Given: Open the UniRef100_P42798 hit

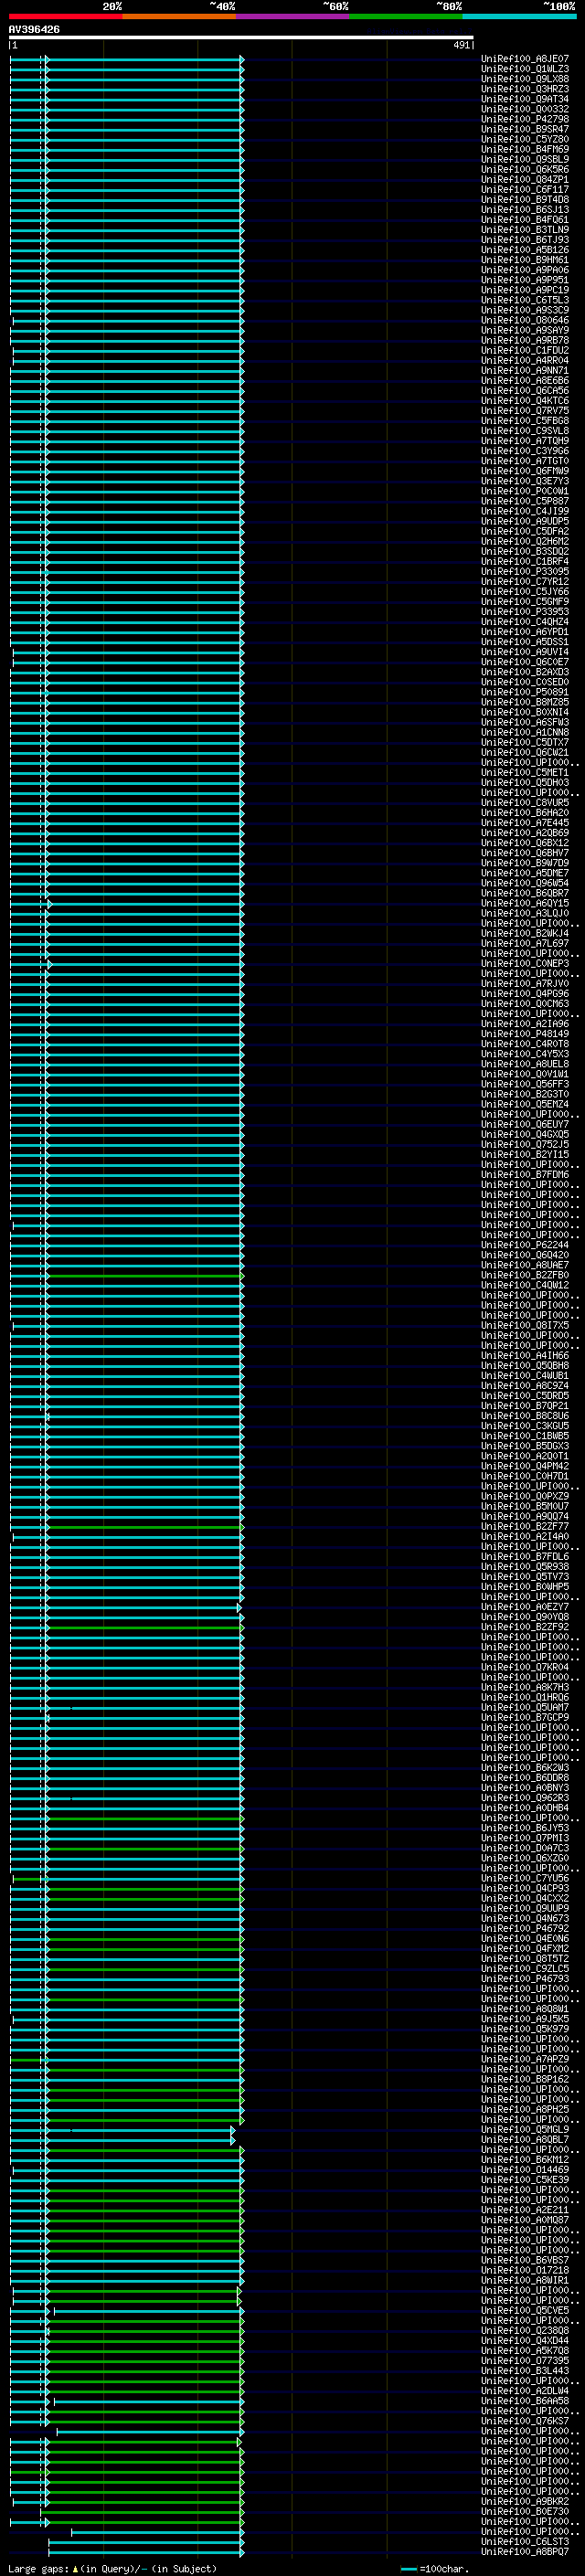Looking at the screenshot, I should coord(525,119).
